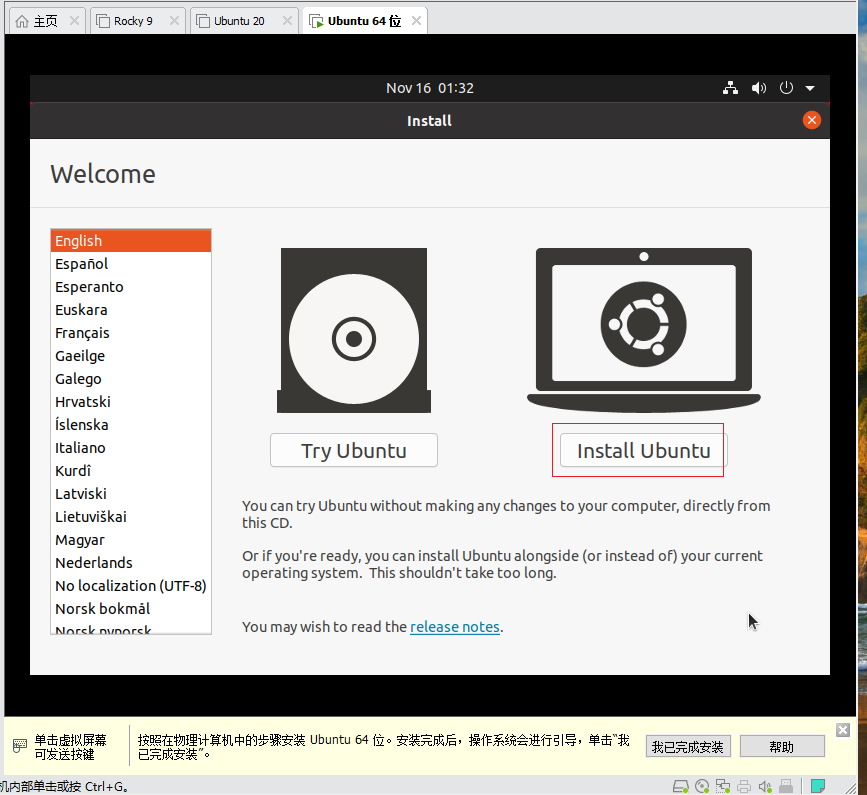Select Gaeilge in the language list
Screen dimensions: 867x795
(130, 355)
